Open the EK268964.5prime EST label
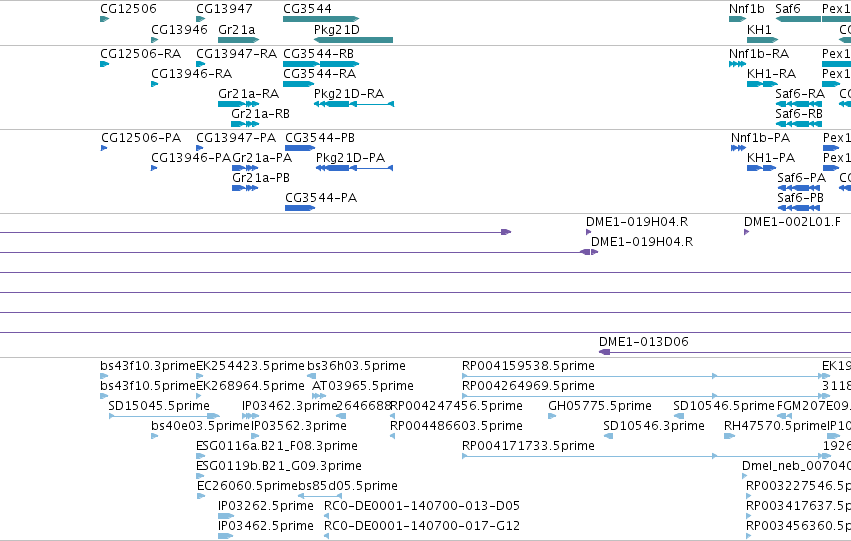The width and height of the screenshot is (851, 541). [250, 386]
